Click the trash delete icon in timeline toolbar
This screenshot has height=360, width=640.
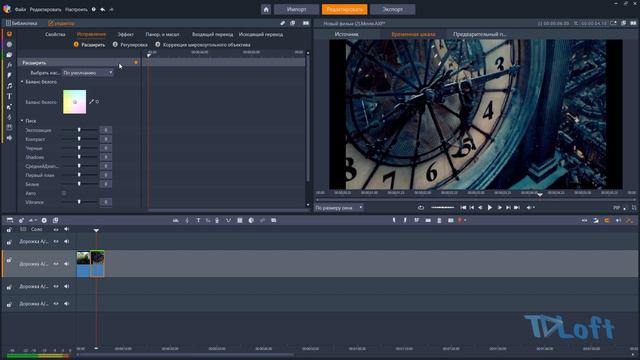pos(439,220)
